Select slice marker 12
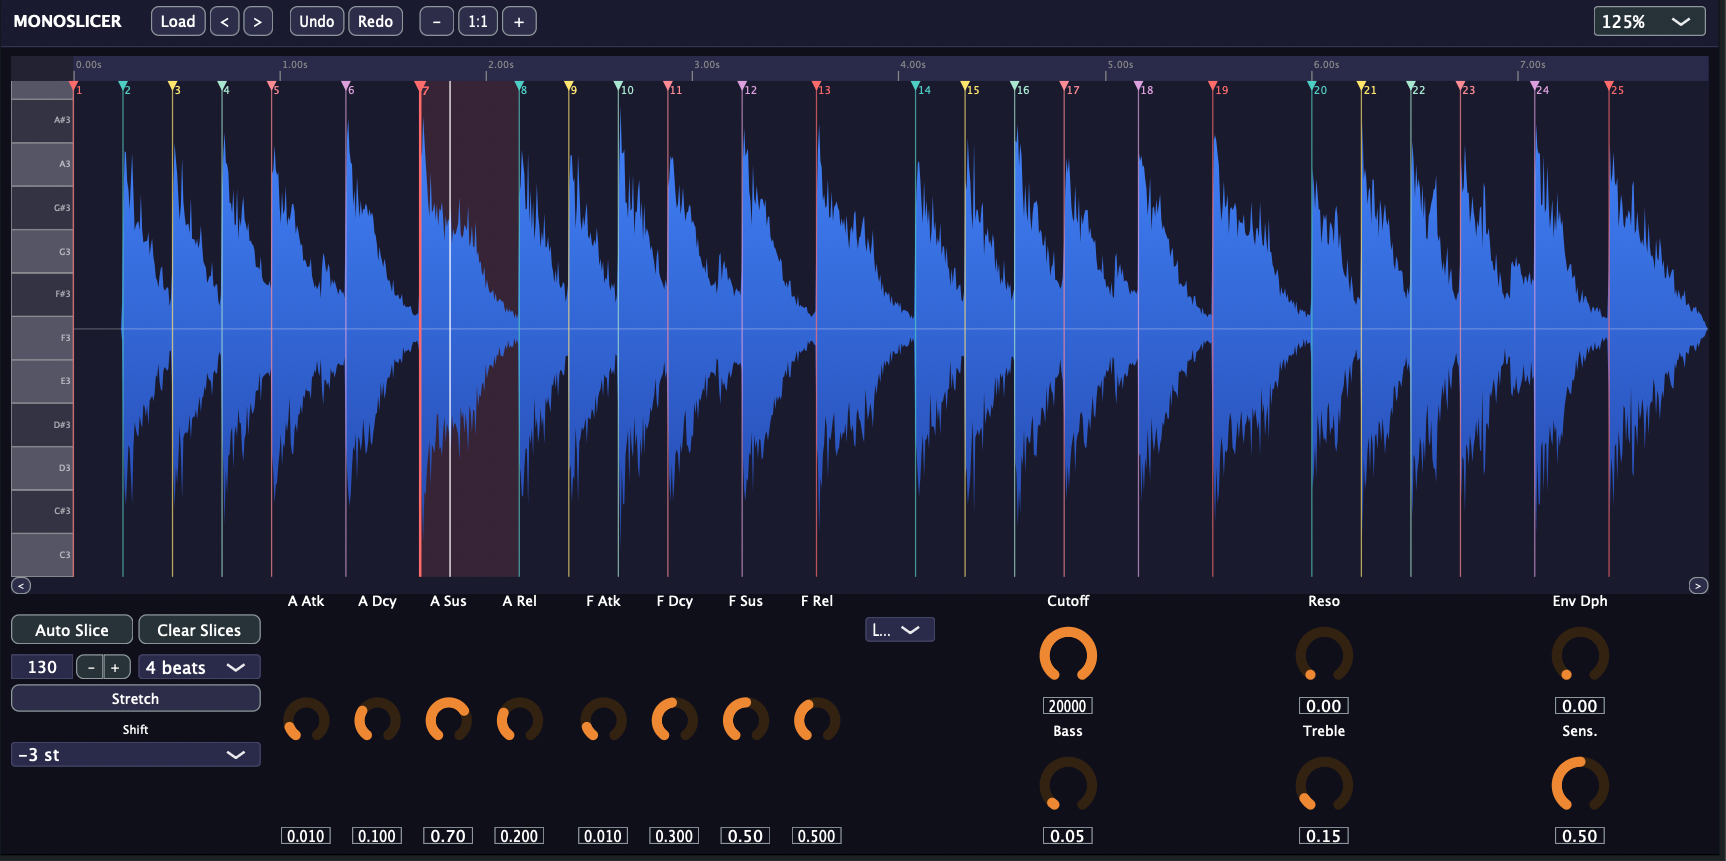The width and height of the screenshot is (1726, 861). [x=743, y=87]
